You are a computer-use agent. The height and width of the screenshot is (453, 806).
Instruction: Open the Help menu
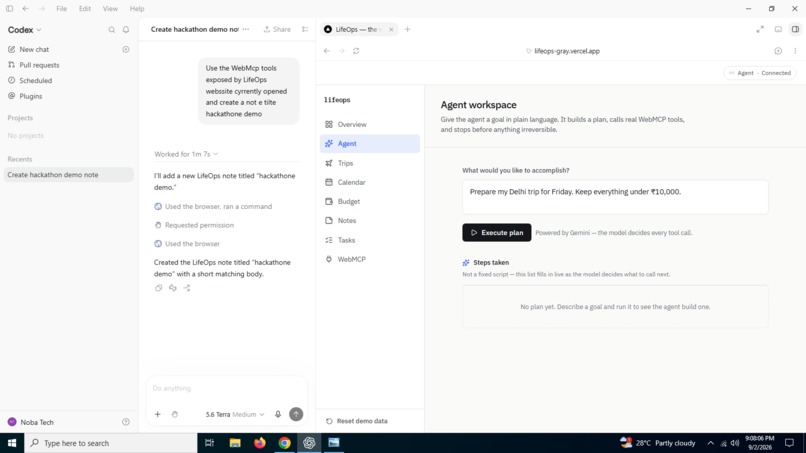pyautogui.click(x=137, y=9)
